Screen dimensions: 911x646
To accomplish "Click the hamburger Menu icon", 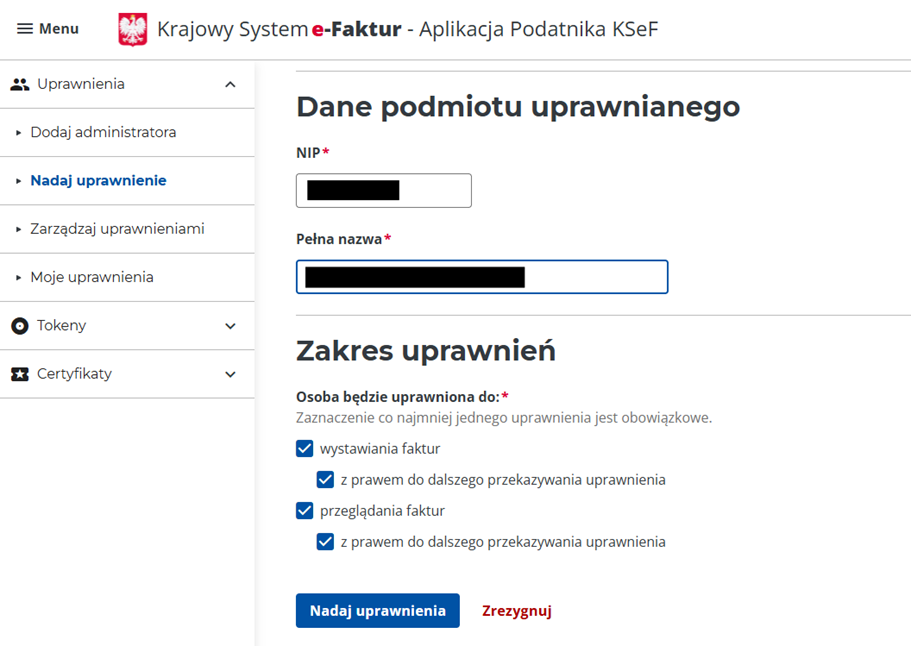I will tap(25, 29).
